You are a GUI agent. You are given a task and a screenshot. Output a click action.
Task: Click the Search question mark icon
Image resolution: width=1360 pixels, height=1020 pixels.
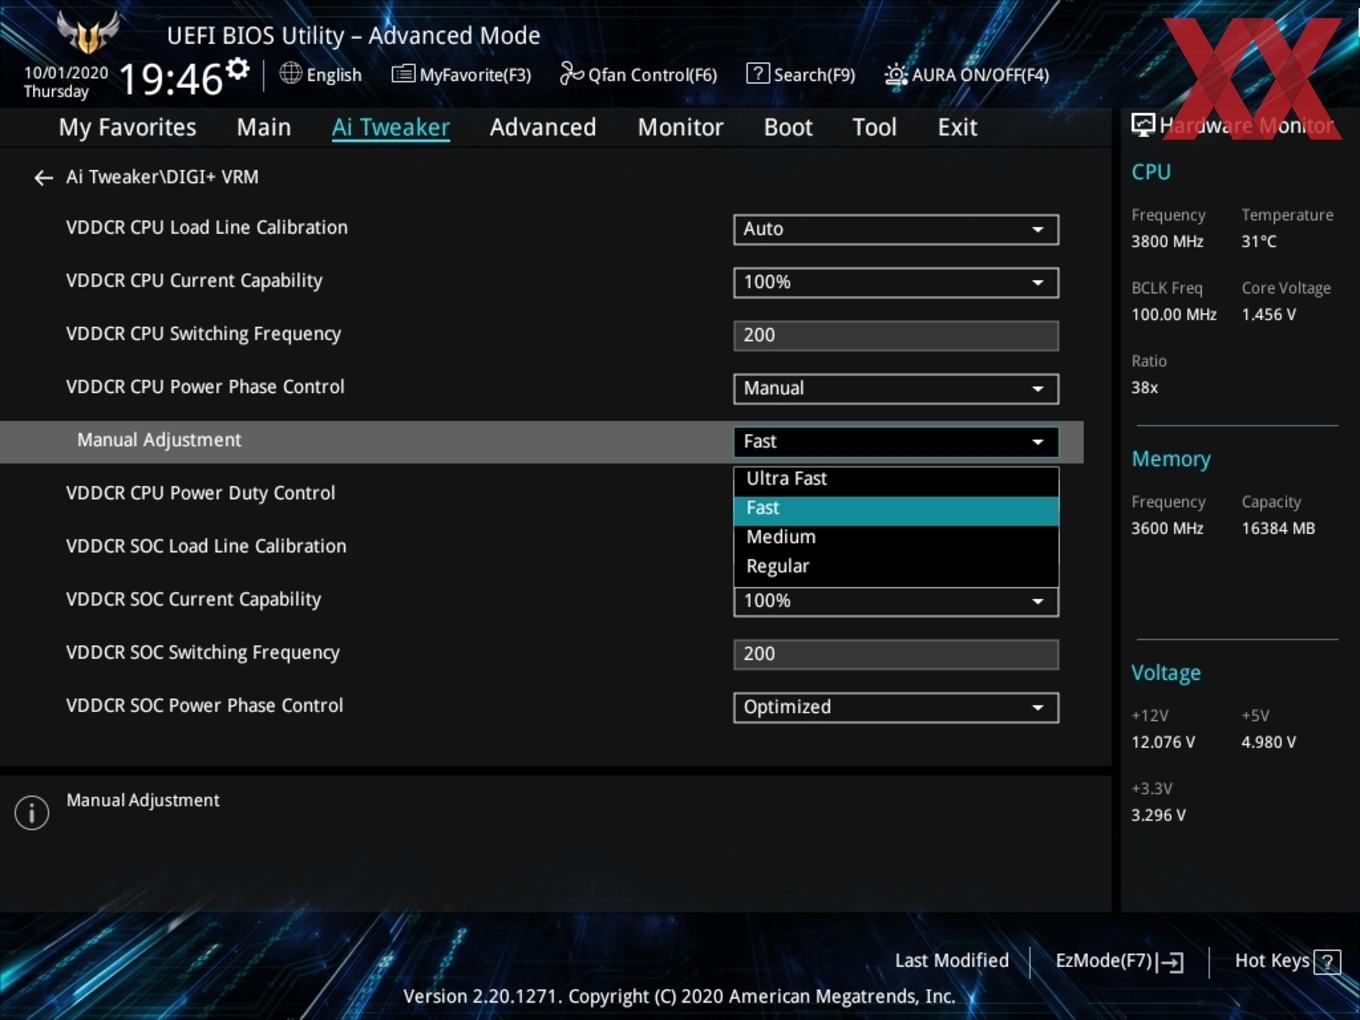758,74
